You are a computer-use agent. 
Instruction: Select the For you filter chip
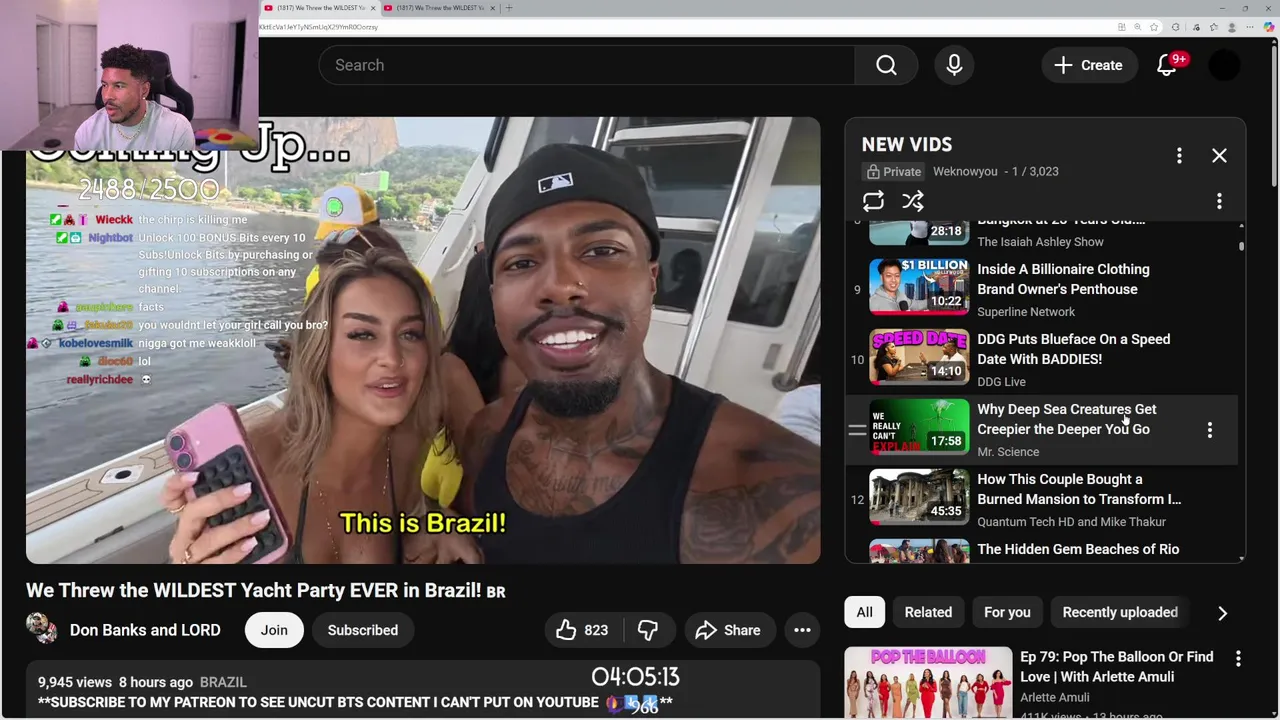click(x=1007, y=612)
